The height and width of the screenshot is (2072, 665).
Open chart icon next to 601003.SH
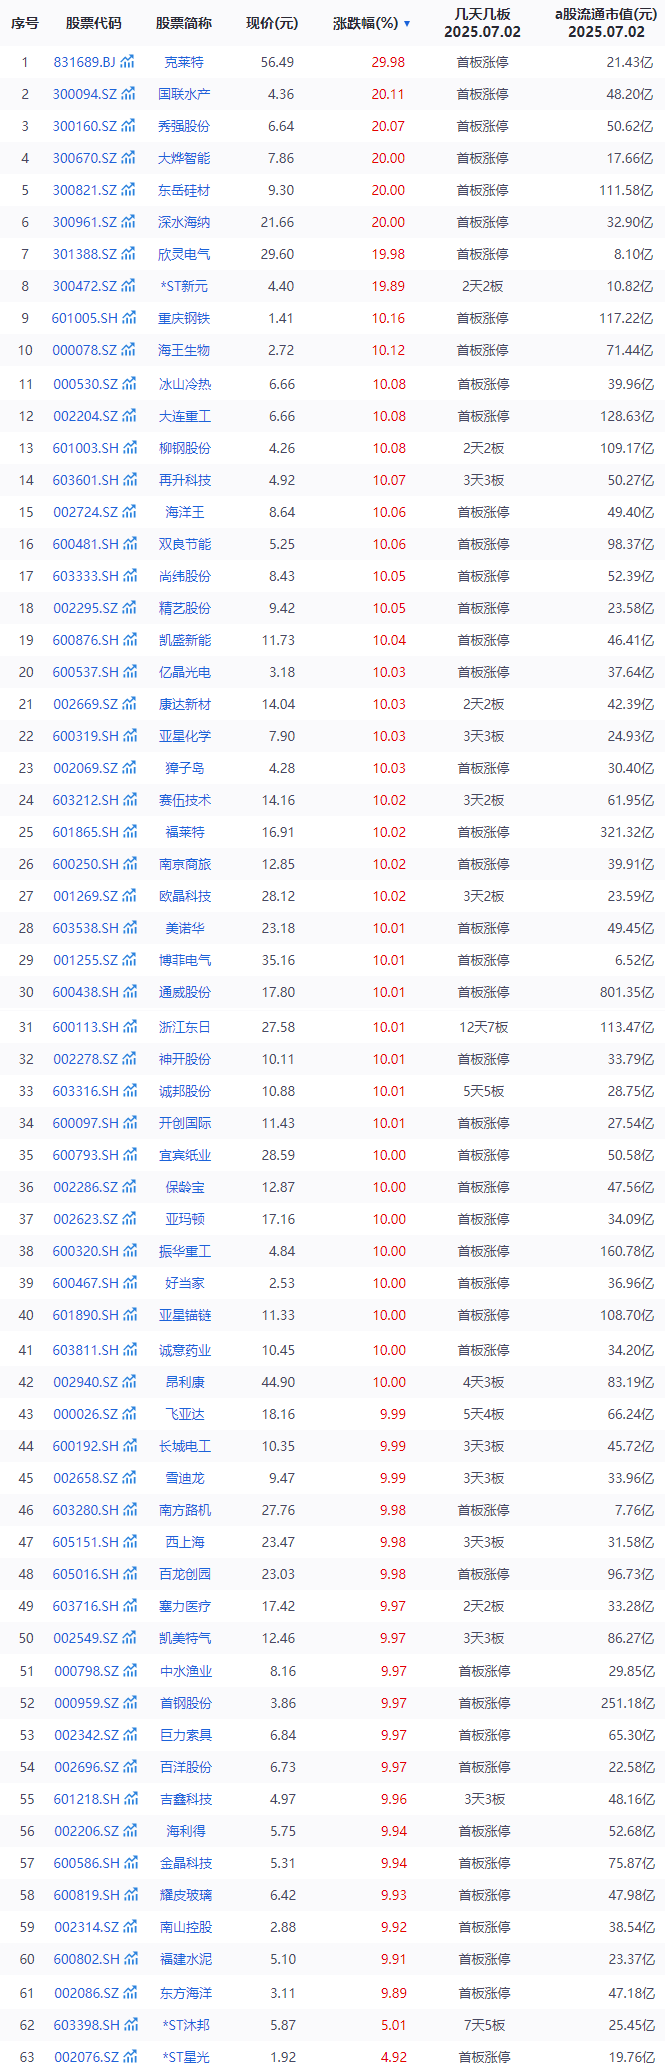[128, 448]
